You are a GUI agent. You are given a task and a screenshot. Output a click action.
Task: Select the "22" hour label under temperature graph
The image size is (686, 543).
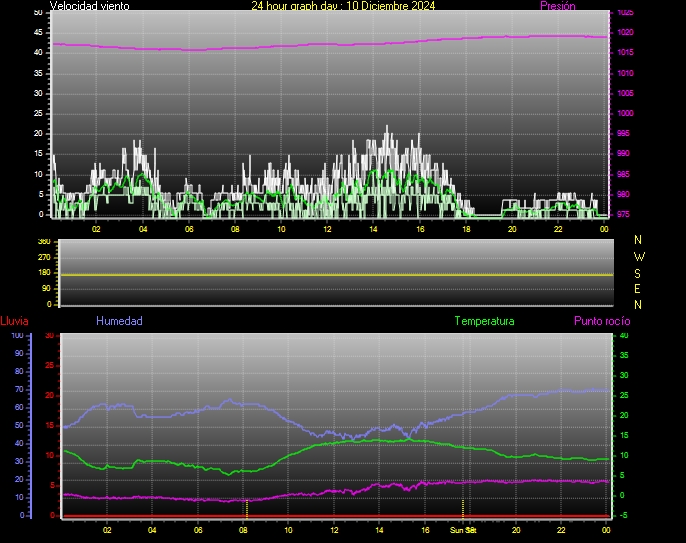click(x=561, y=530)
